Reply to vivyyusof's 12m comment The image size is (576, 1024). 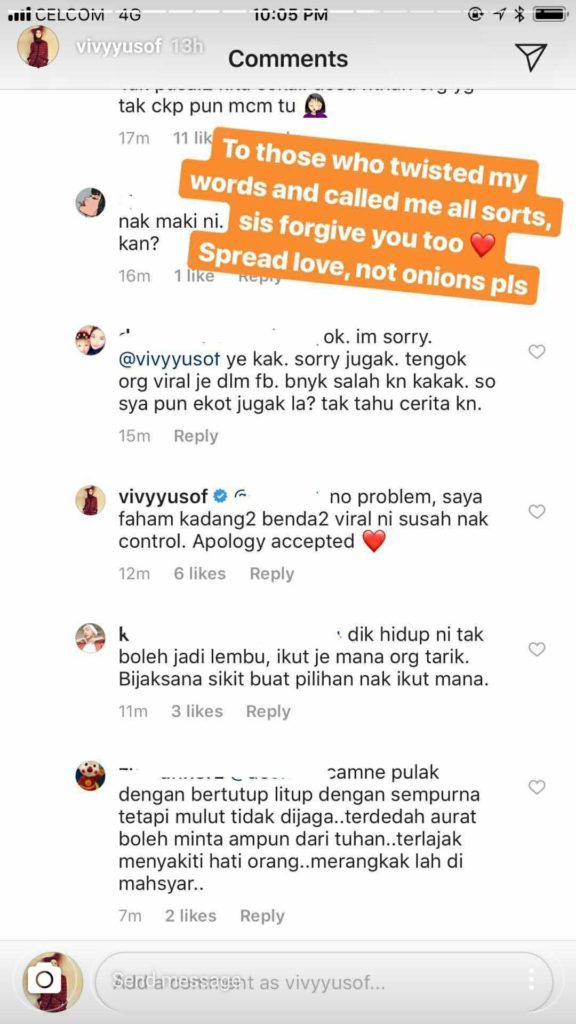pyautogui.click(x=272, y=573)
